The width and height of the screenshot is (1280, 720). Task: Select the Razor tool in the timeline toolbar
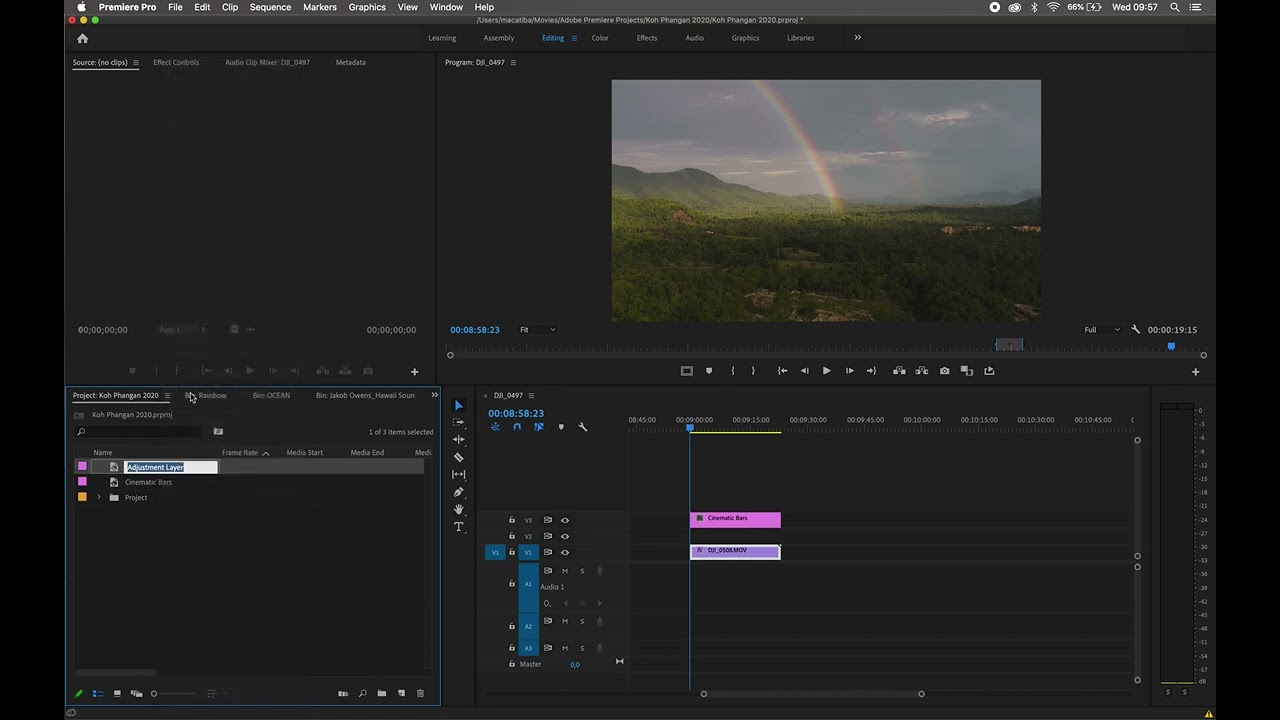point(458,456)
